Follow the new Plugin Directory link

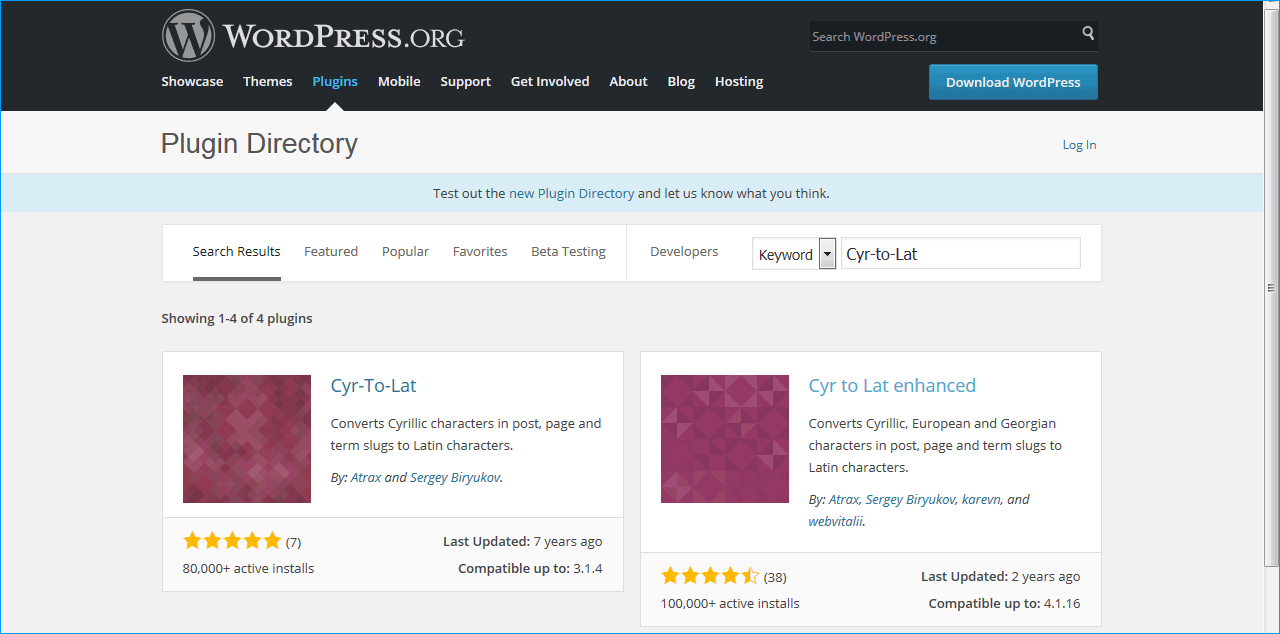pos(571,194)
